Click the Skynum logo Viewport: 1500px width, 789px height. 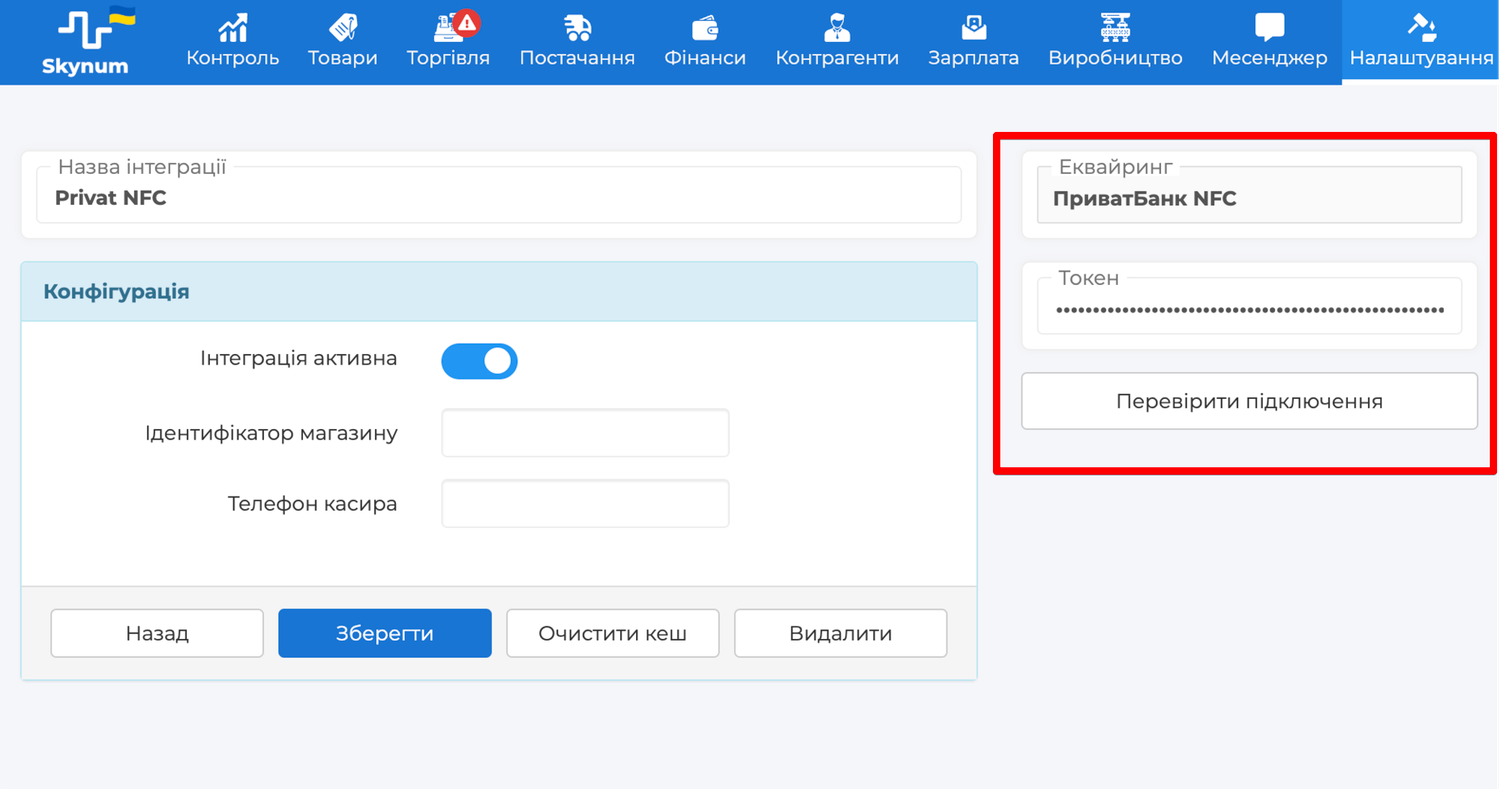(85, 42)
